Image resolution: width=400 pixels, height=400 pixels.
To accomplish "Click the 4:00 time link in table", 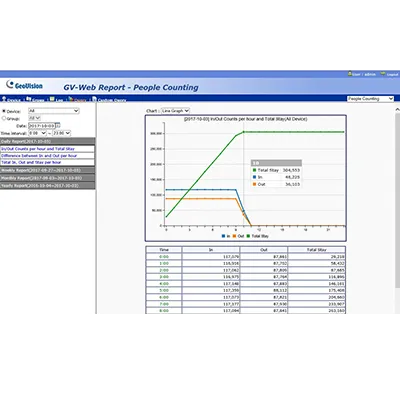I will coord(164,284).
